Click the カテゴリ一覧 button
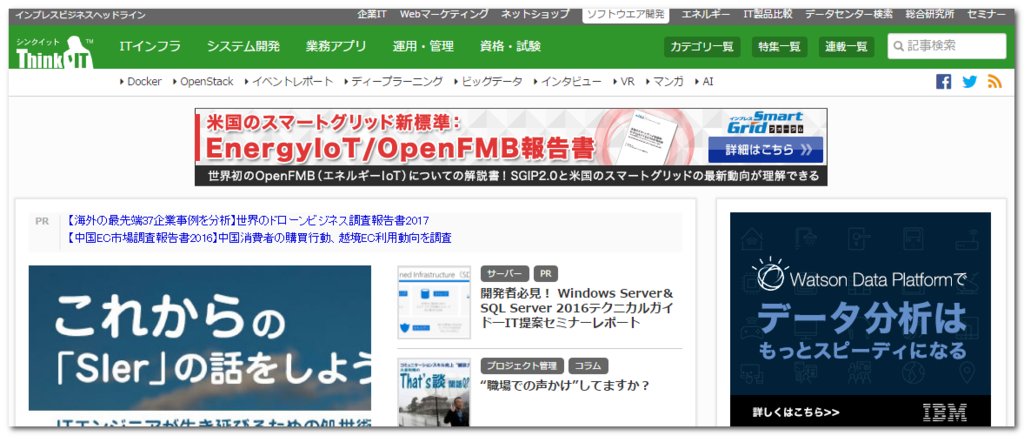The width and height of the screenshot is (1024, 436). pyautogui.click(x=702, y=47)
